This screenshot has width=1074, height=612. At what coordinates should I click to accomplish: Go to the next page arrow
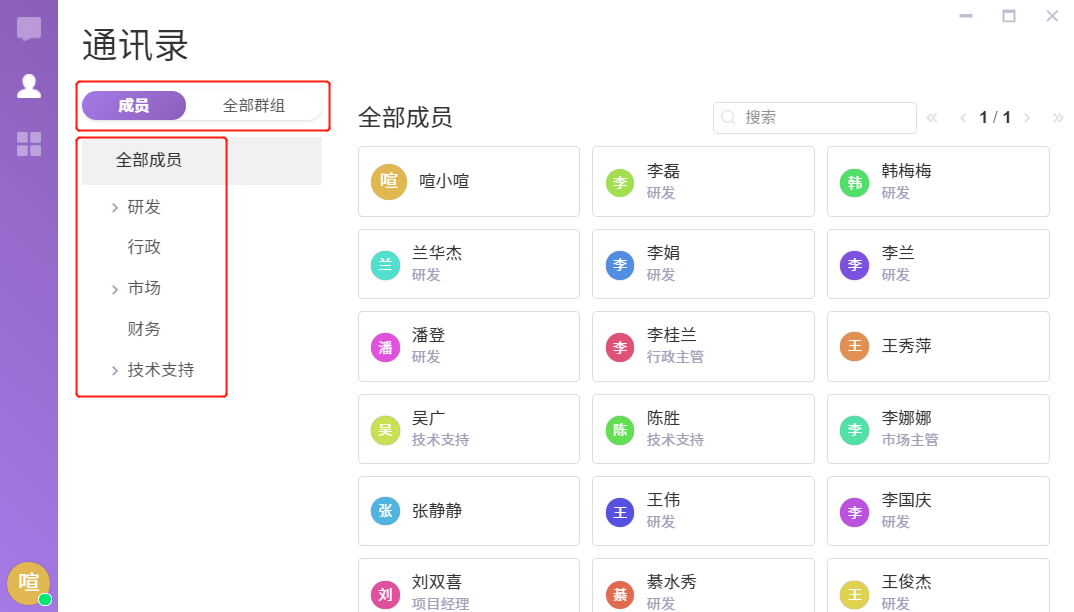tap(1027, 118)
